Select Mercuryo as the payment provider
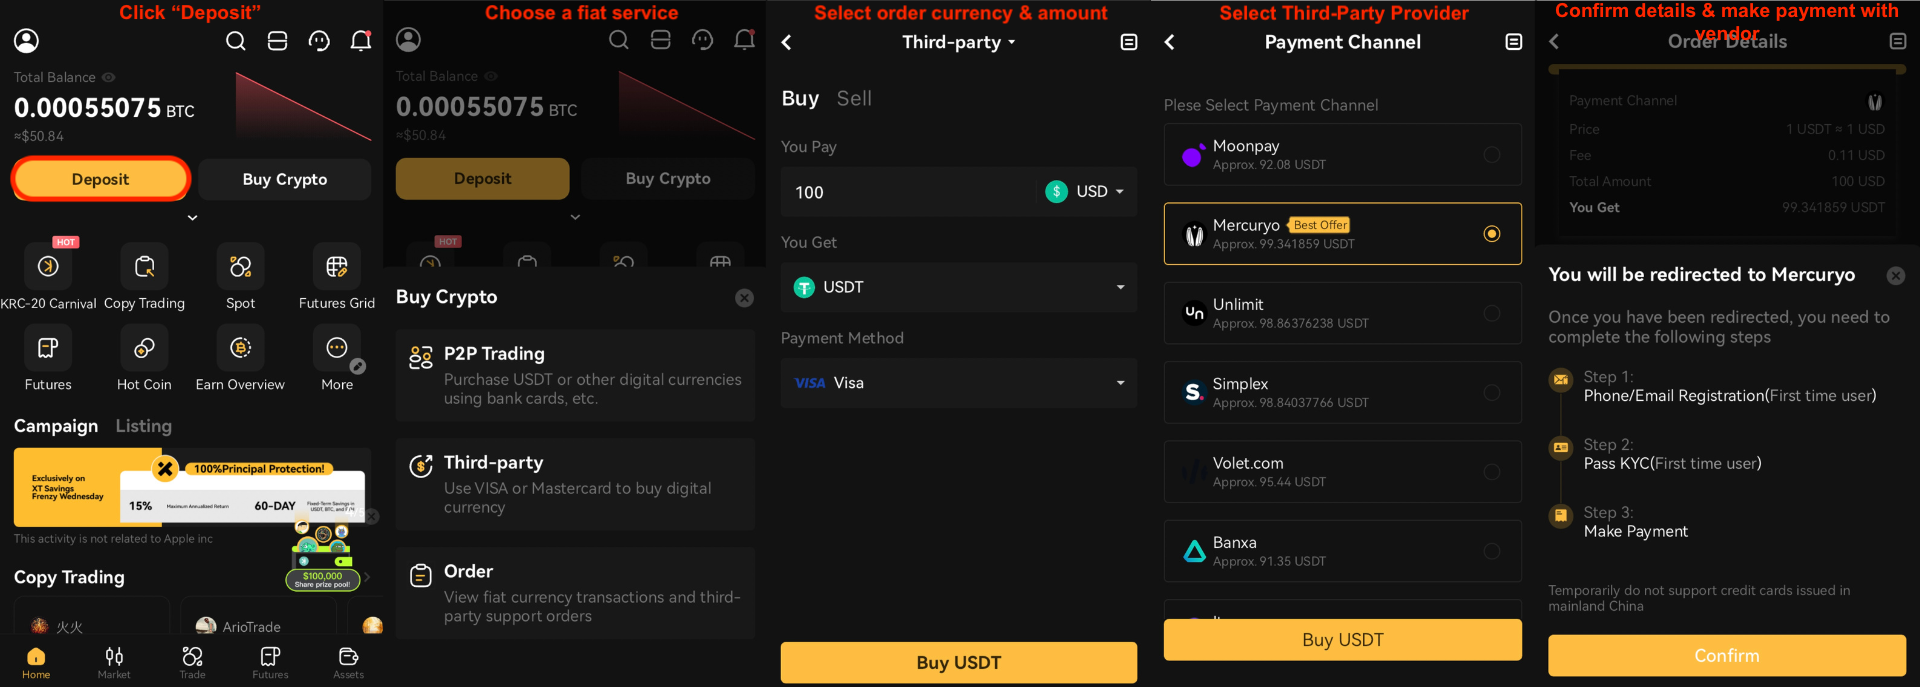 pyautogui.click(x=1342, y=233)
